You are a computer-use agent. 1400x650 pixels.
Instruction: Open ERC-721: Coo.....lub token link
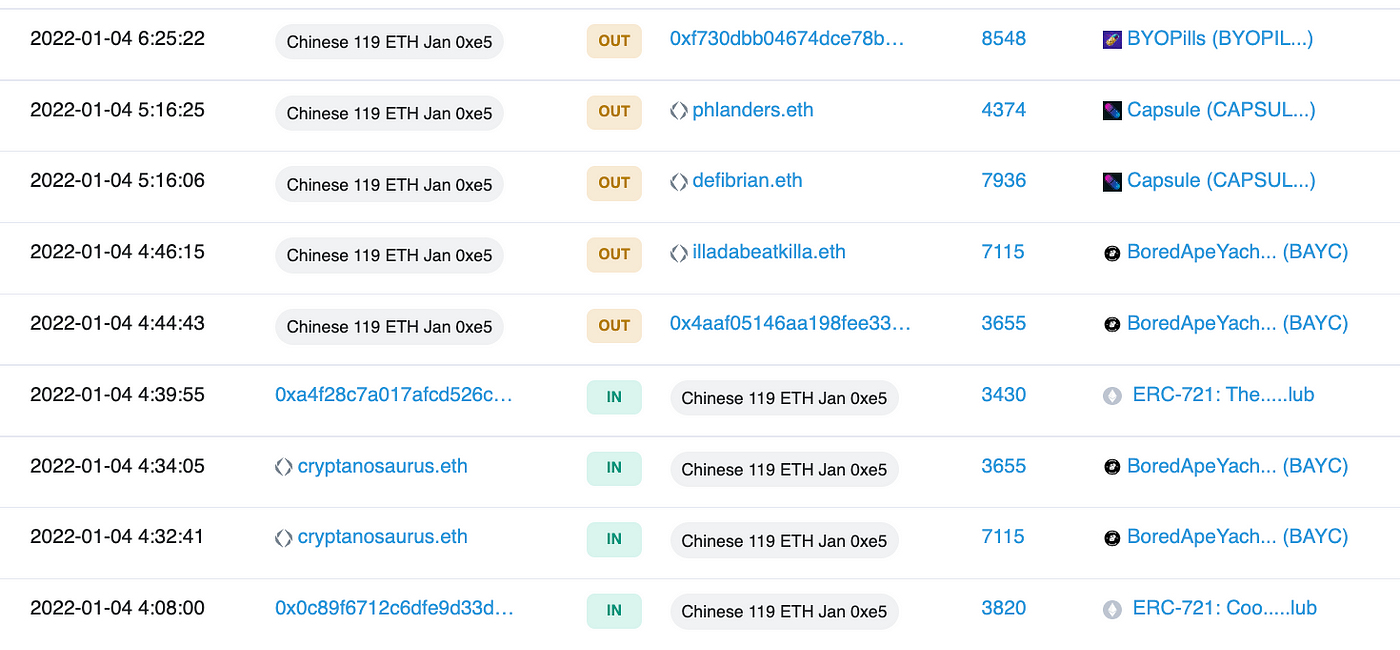[x=1225, y=608]
